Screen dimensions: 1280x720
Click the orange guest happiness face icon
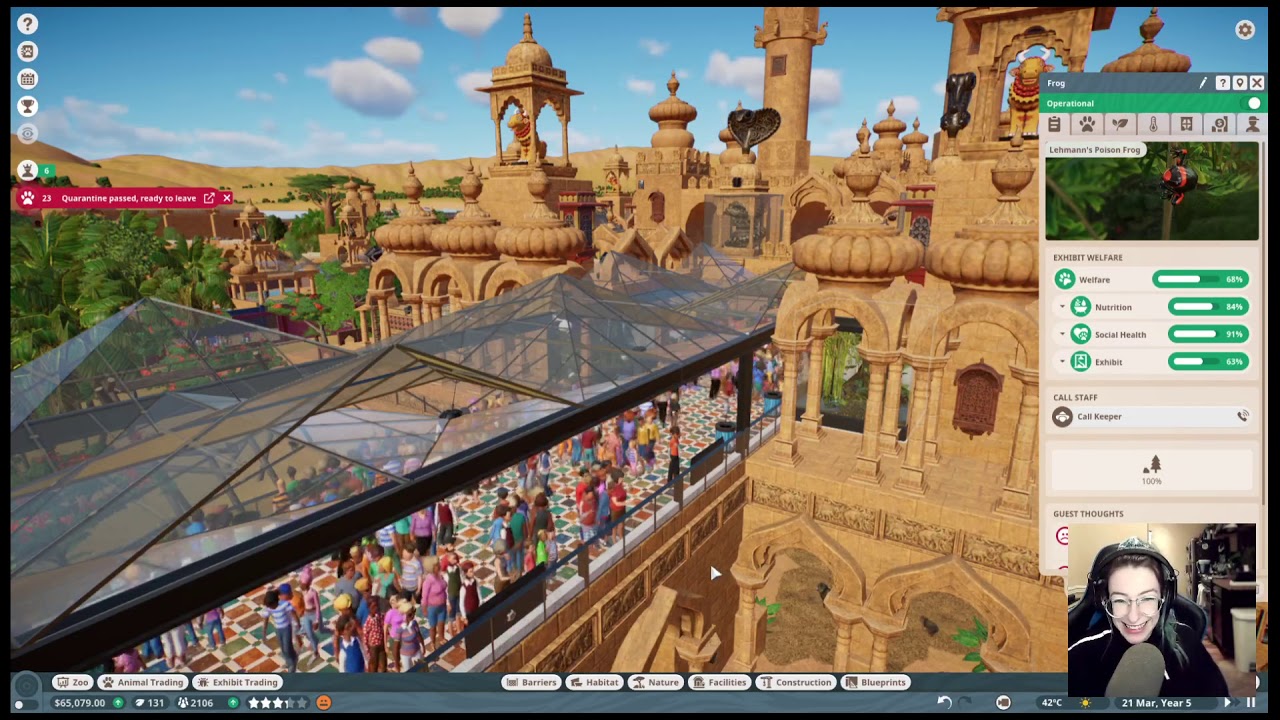click(323, 703)
